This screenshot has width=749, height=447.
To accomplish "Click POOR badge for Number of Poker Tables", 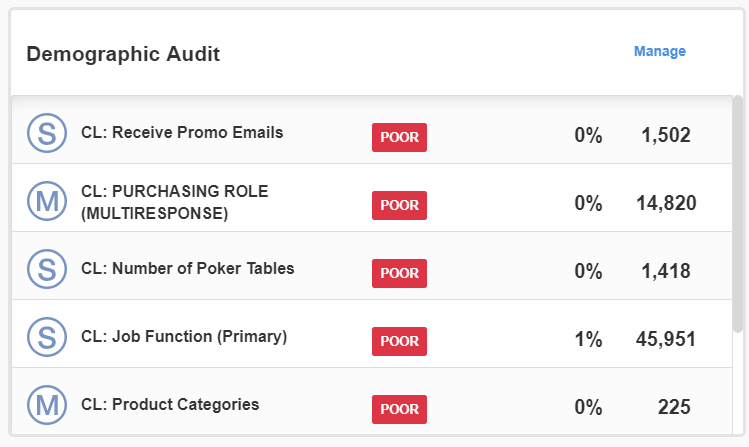I will coord(399,273).
